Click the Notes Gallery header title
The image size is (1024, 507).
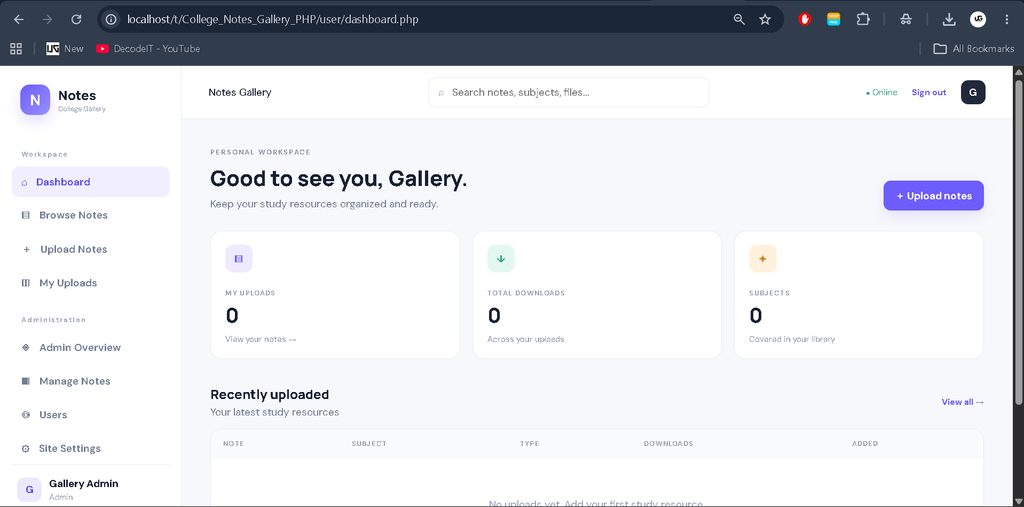240,93
